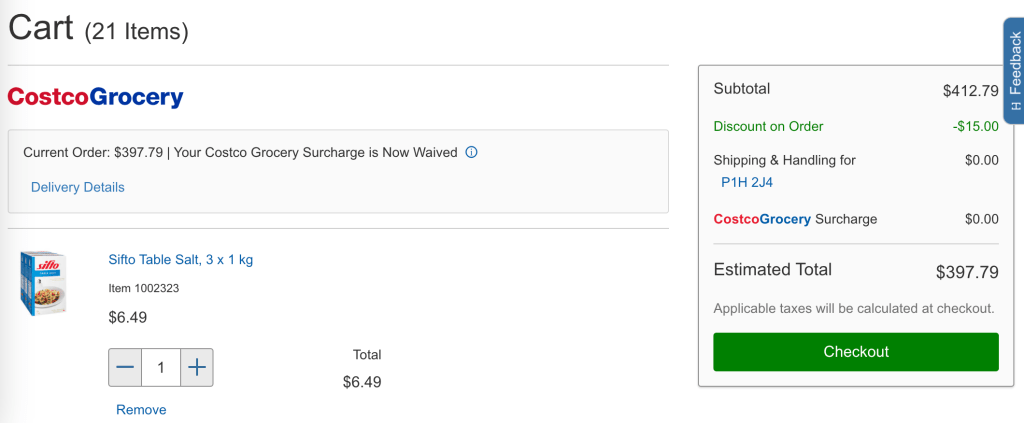Viewport: 1024px width, 423px height.
Task: Increase Sifto Table Salt quantity with plus
Action: pyautogui.click(x=197, y=368)
